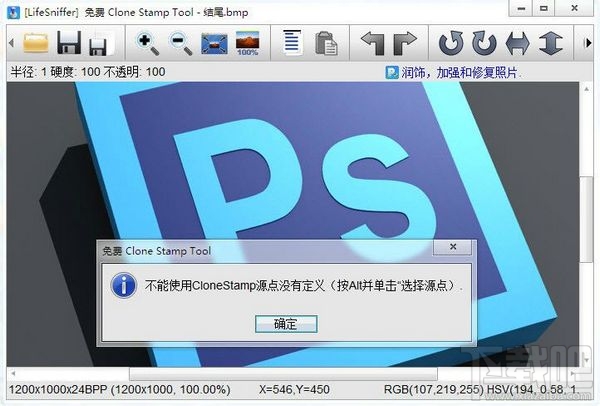Viewport: 600px width, 406px height.
Task: Click the 半径: 1 硬度: 100 不透明: 100 brush settings text
Action: (88, 72)
